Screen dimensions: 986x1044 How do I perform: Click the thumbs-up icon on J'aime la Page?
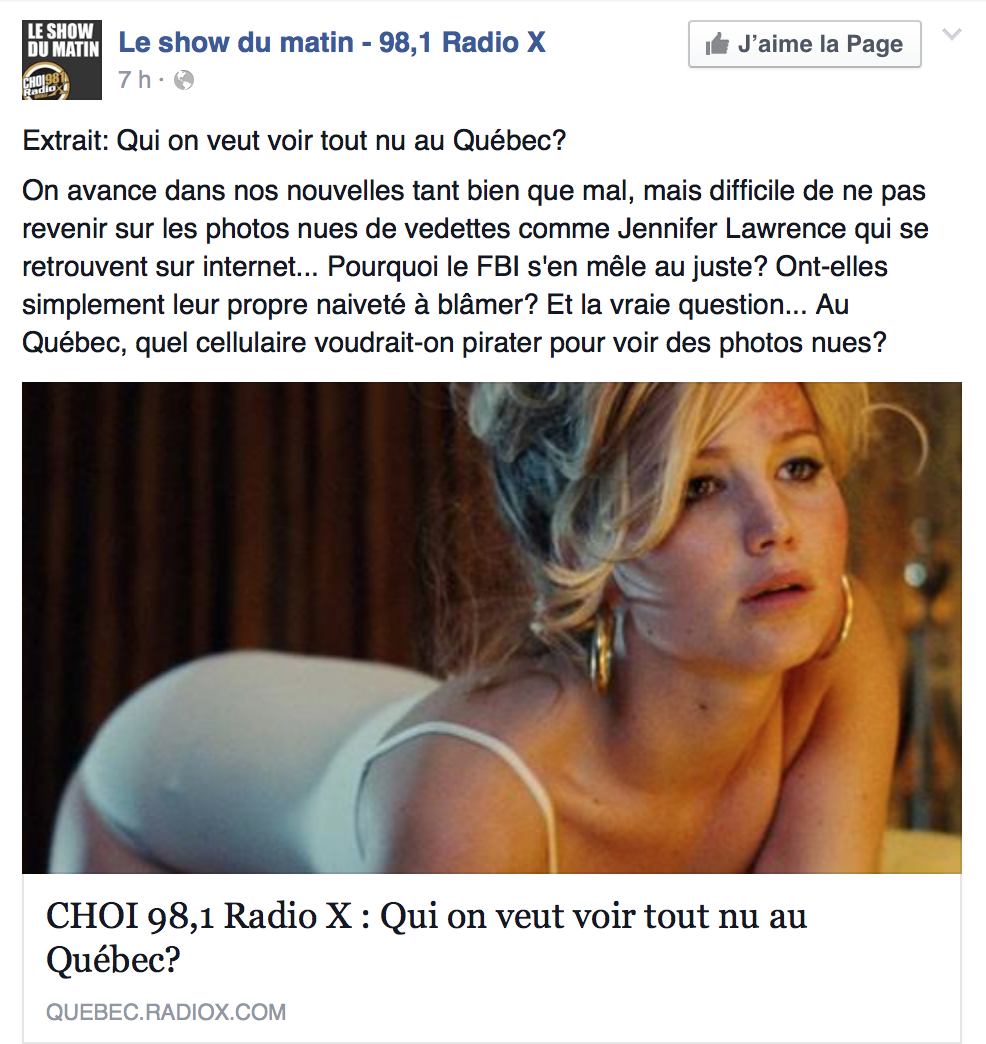[x=717, y=44]
